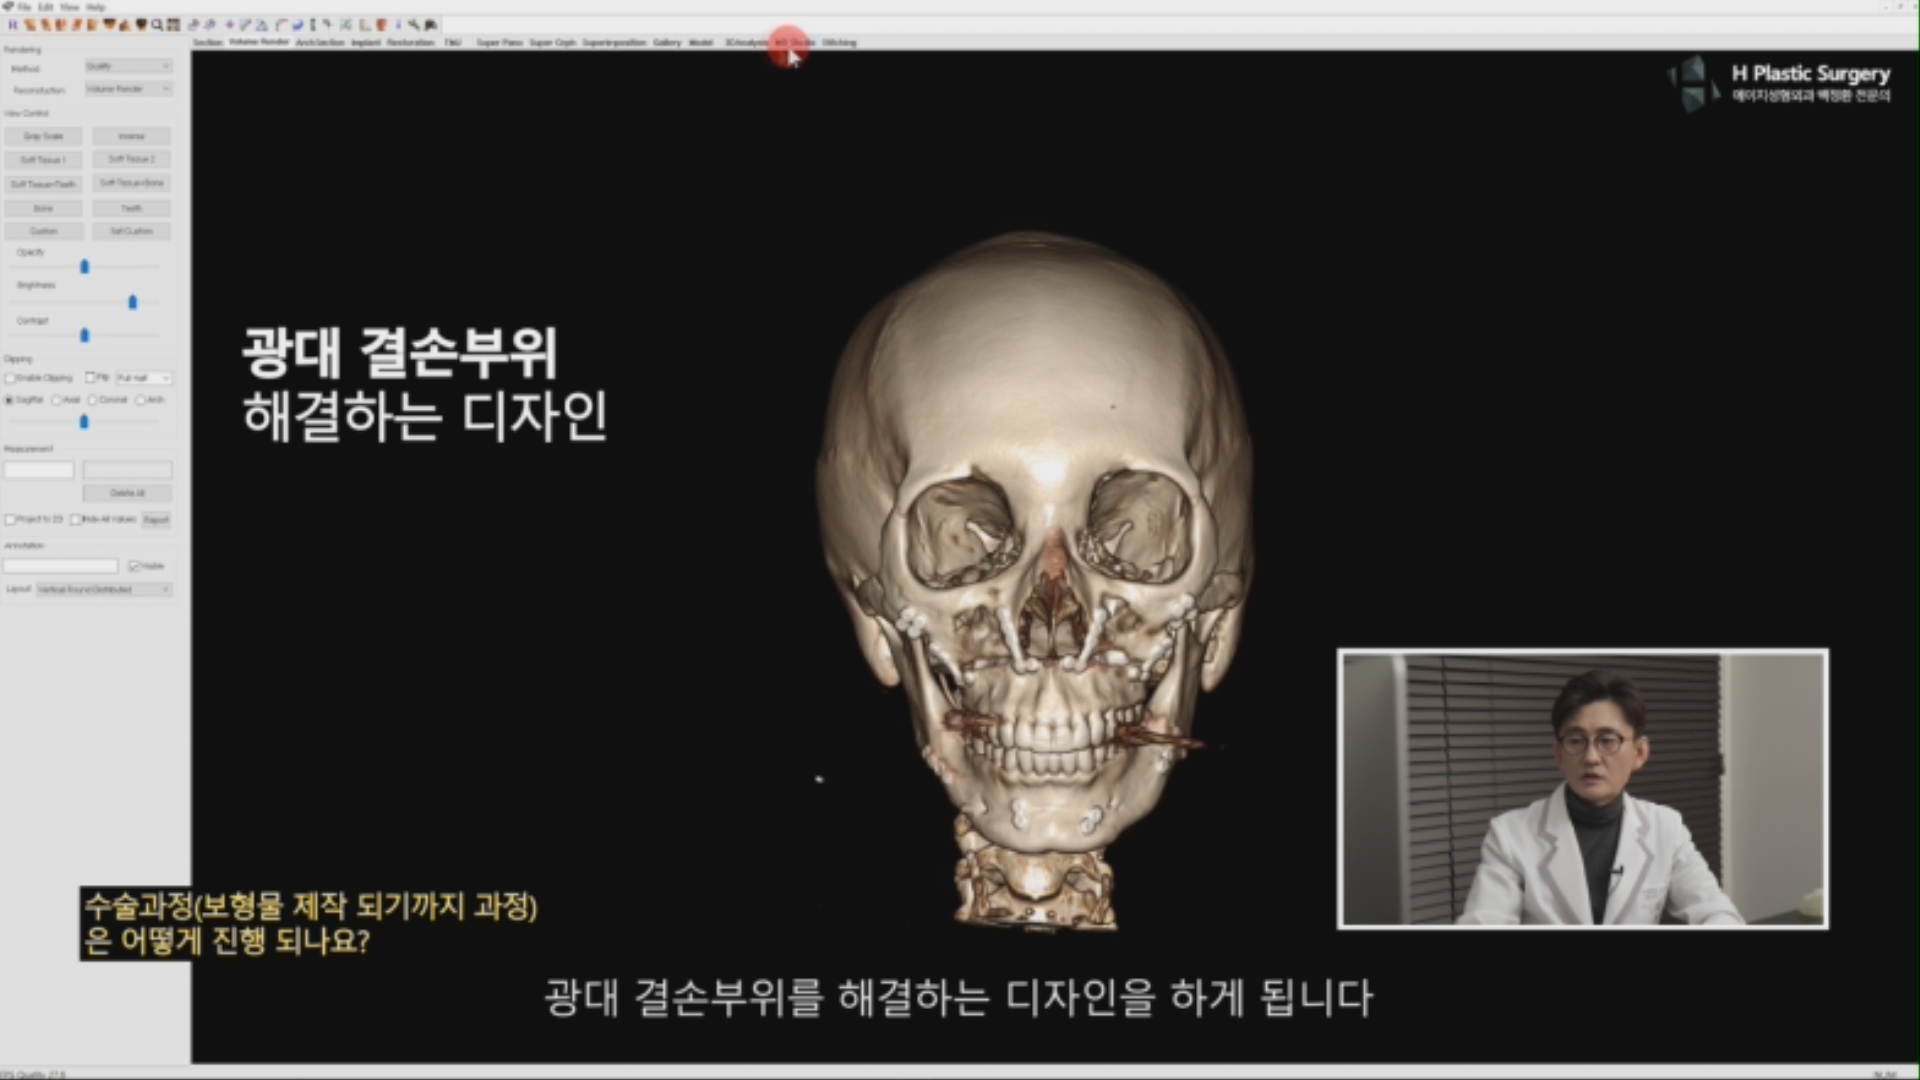Click the purple R reset icon
Image resolution: width=1920 pixels, height=1080 pixels.
pos(13,24)
